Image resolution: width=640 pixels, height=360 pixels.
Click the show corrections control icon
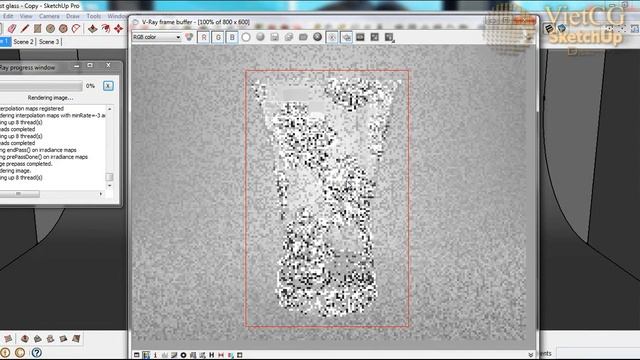point(375,37)
